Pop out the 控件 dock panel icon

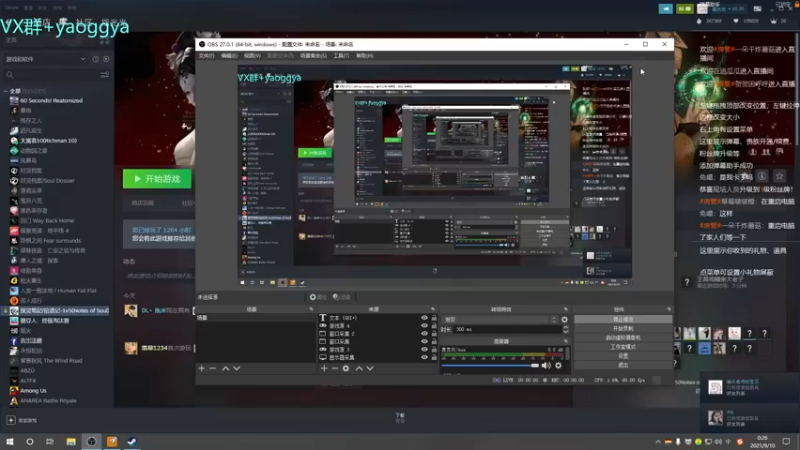coord(669,309)
